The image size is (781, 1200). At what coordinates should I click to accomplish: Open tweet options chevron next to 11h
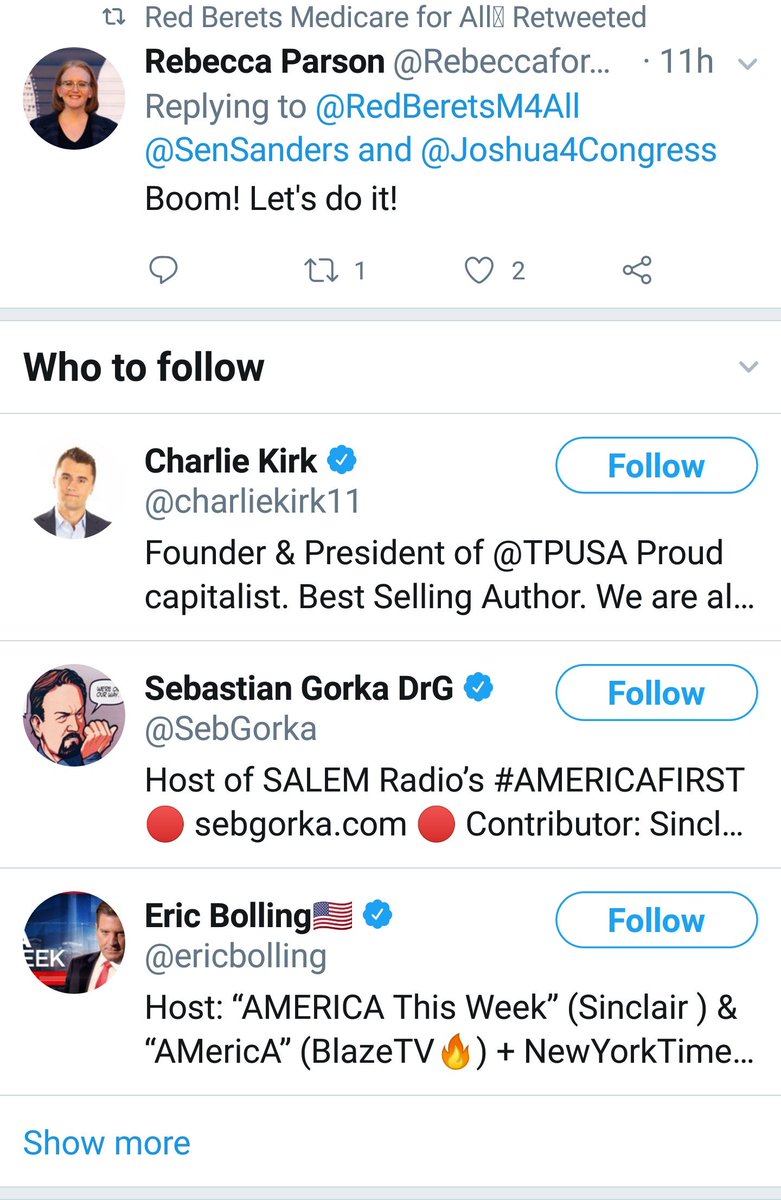click(x=748, y=64)
